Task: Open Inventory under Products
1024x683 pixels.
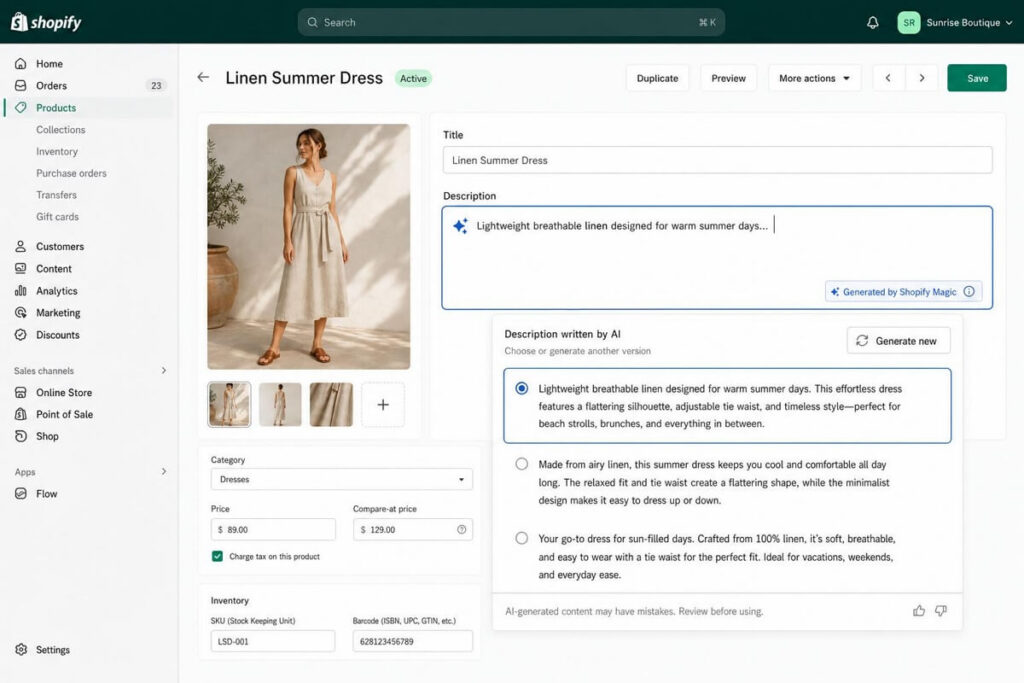Action: pos(57,151)
